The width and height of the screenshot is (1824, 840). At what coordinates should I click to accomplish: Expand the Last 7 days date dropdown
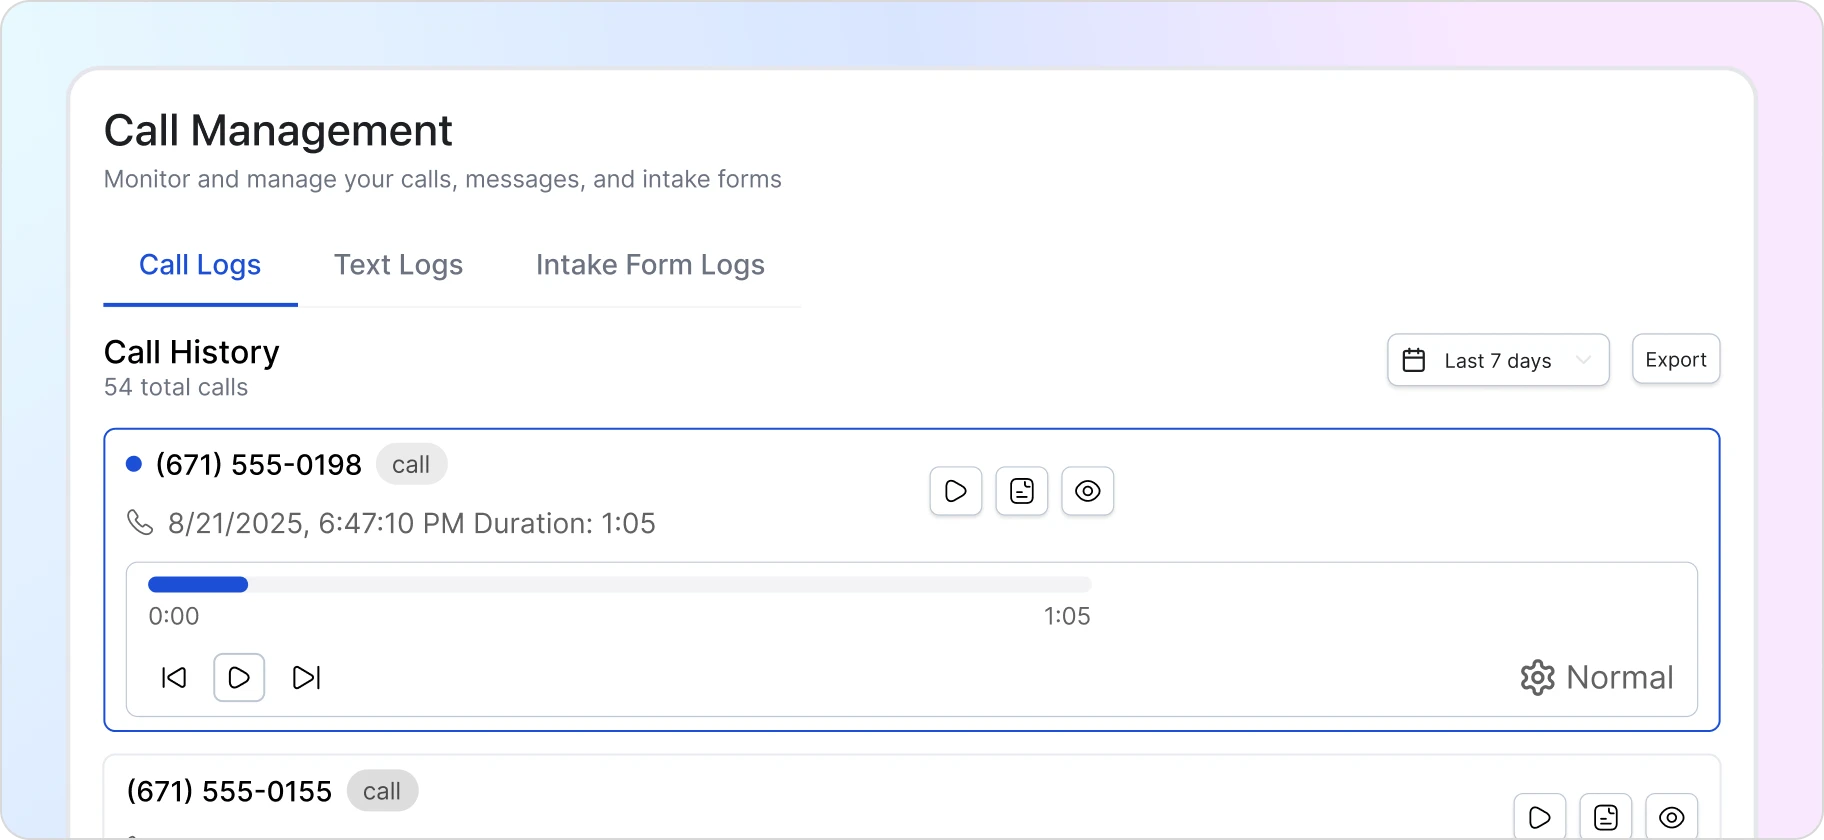click(x=1497, y=360)
